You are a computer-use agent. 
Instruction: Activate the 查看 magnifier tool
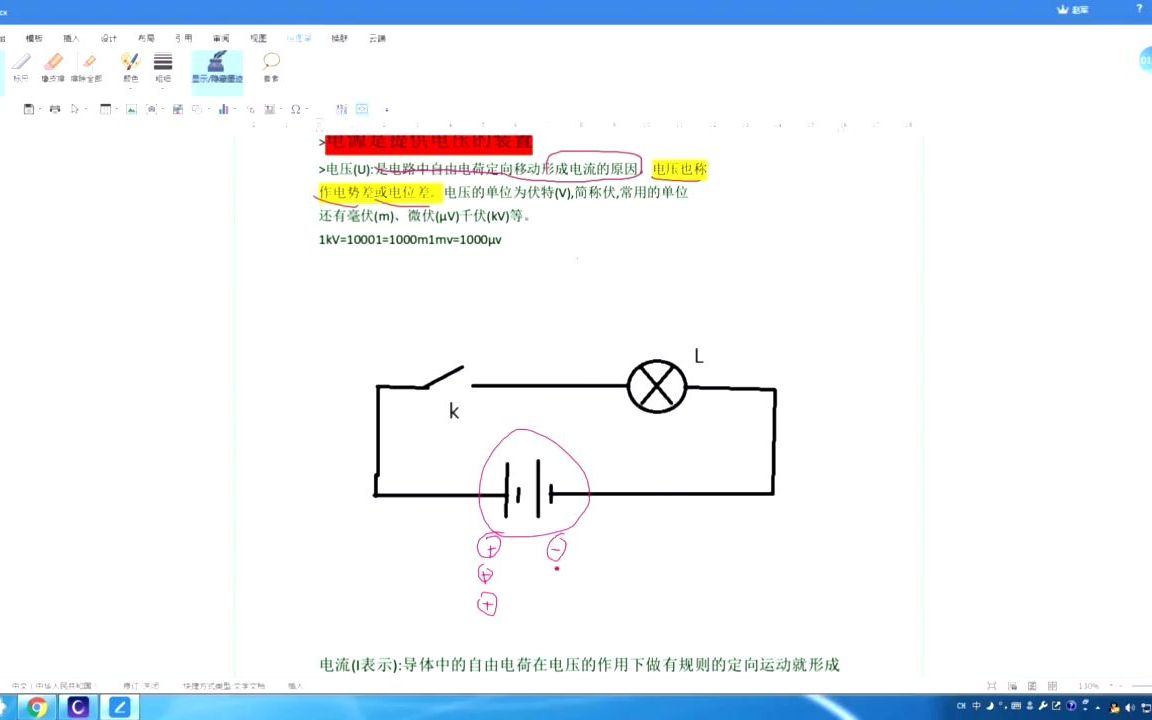coord(271,67)
